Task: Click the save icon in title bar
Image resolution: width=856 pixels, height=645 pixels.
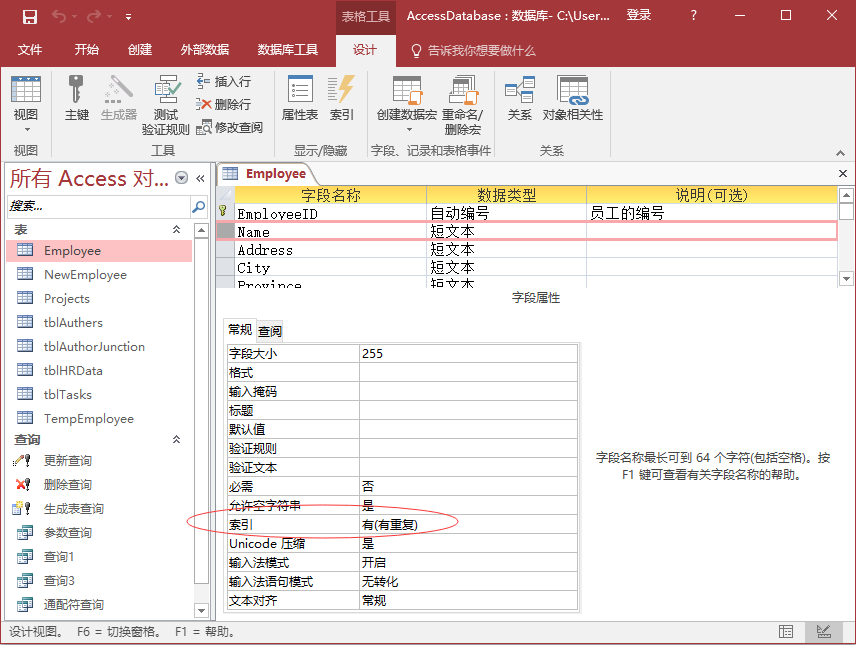Action: pyautogui.click(x=29, y=16)
